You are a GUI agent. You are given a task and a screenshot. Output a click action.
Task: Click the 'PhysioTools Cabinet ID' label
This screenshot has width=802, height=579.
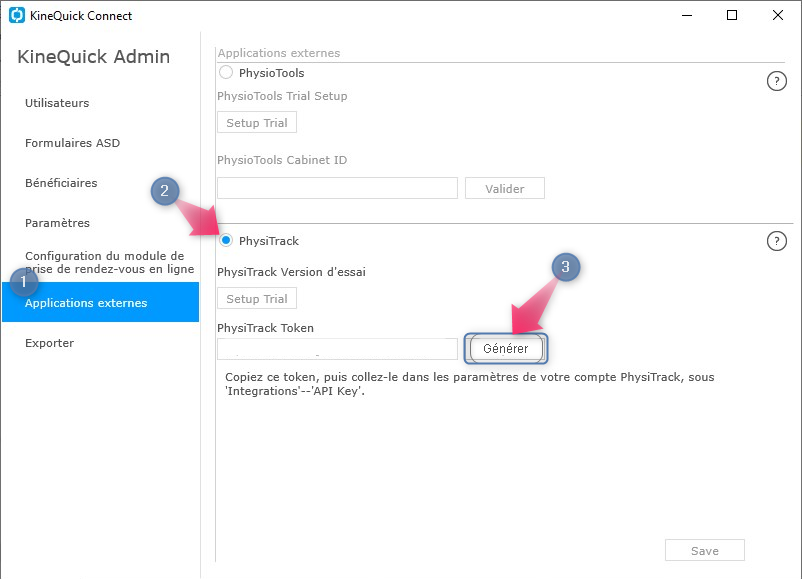click(282, 160)
